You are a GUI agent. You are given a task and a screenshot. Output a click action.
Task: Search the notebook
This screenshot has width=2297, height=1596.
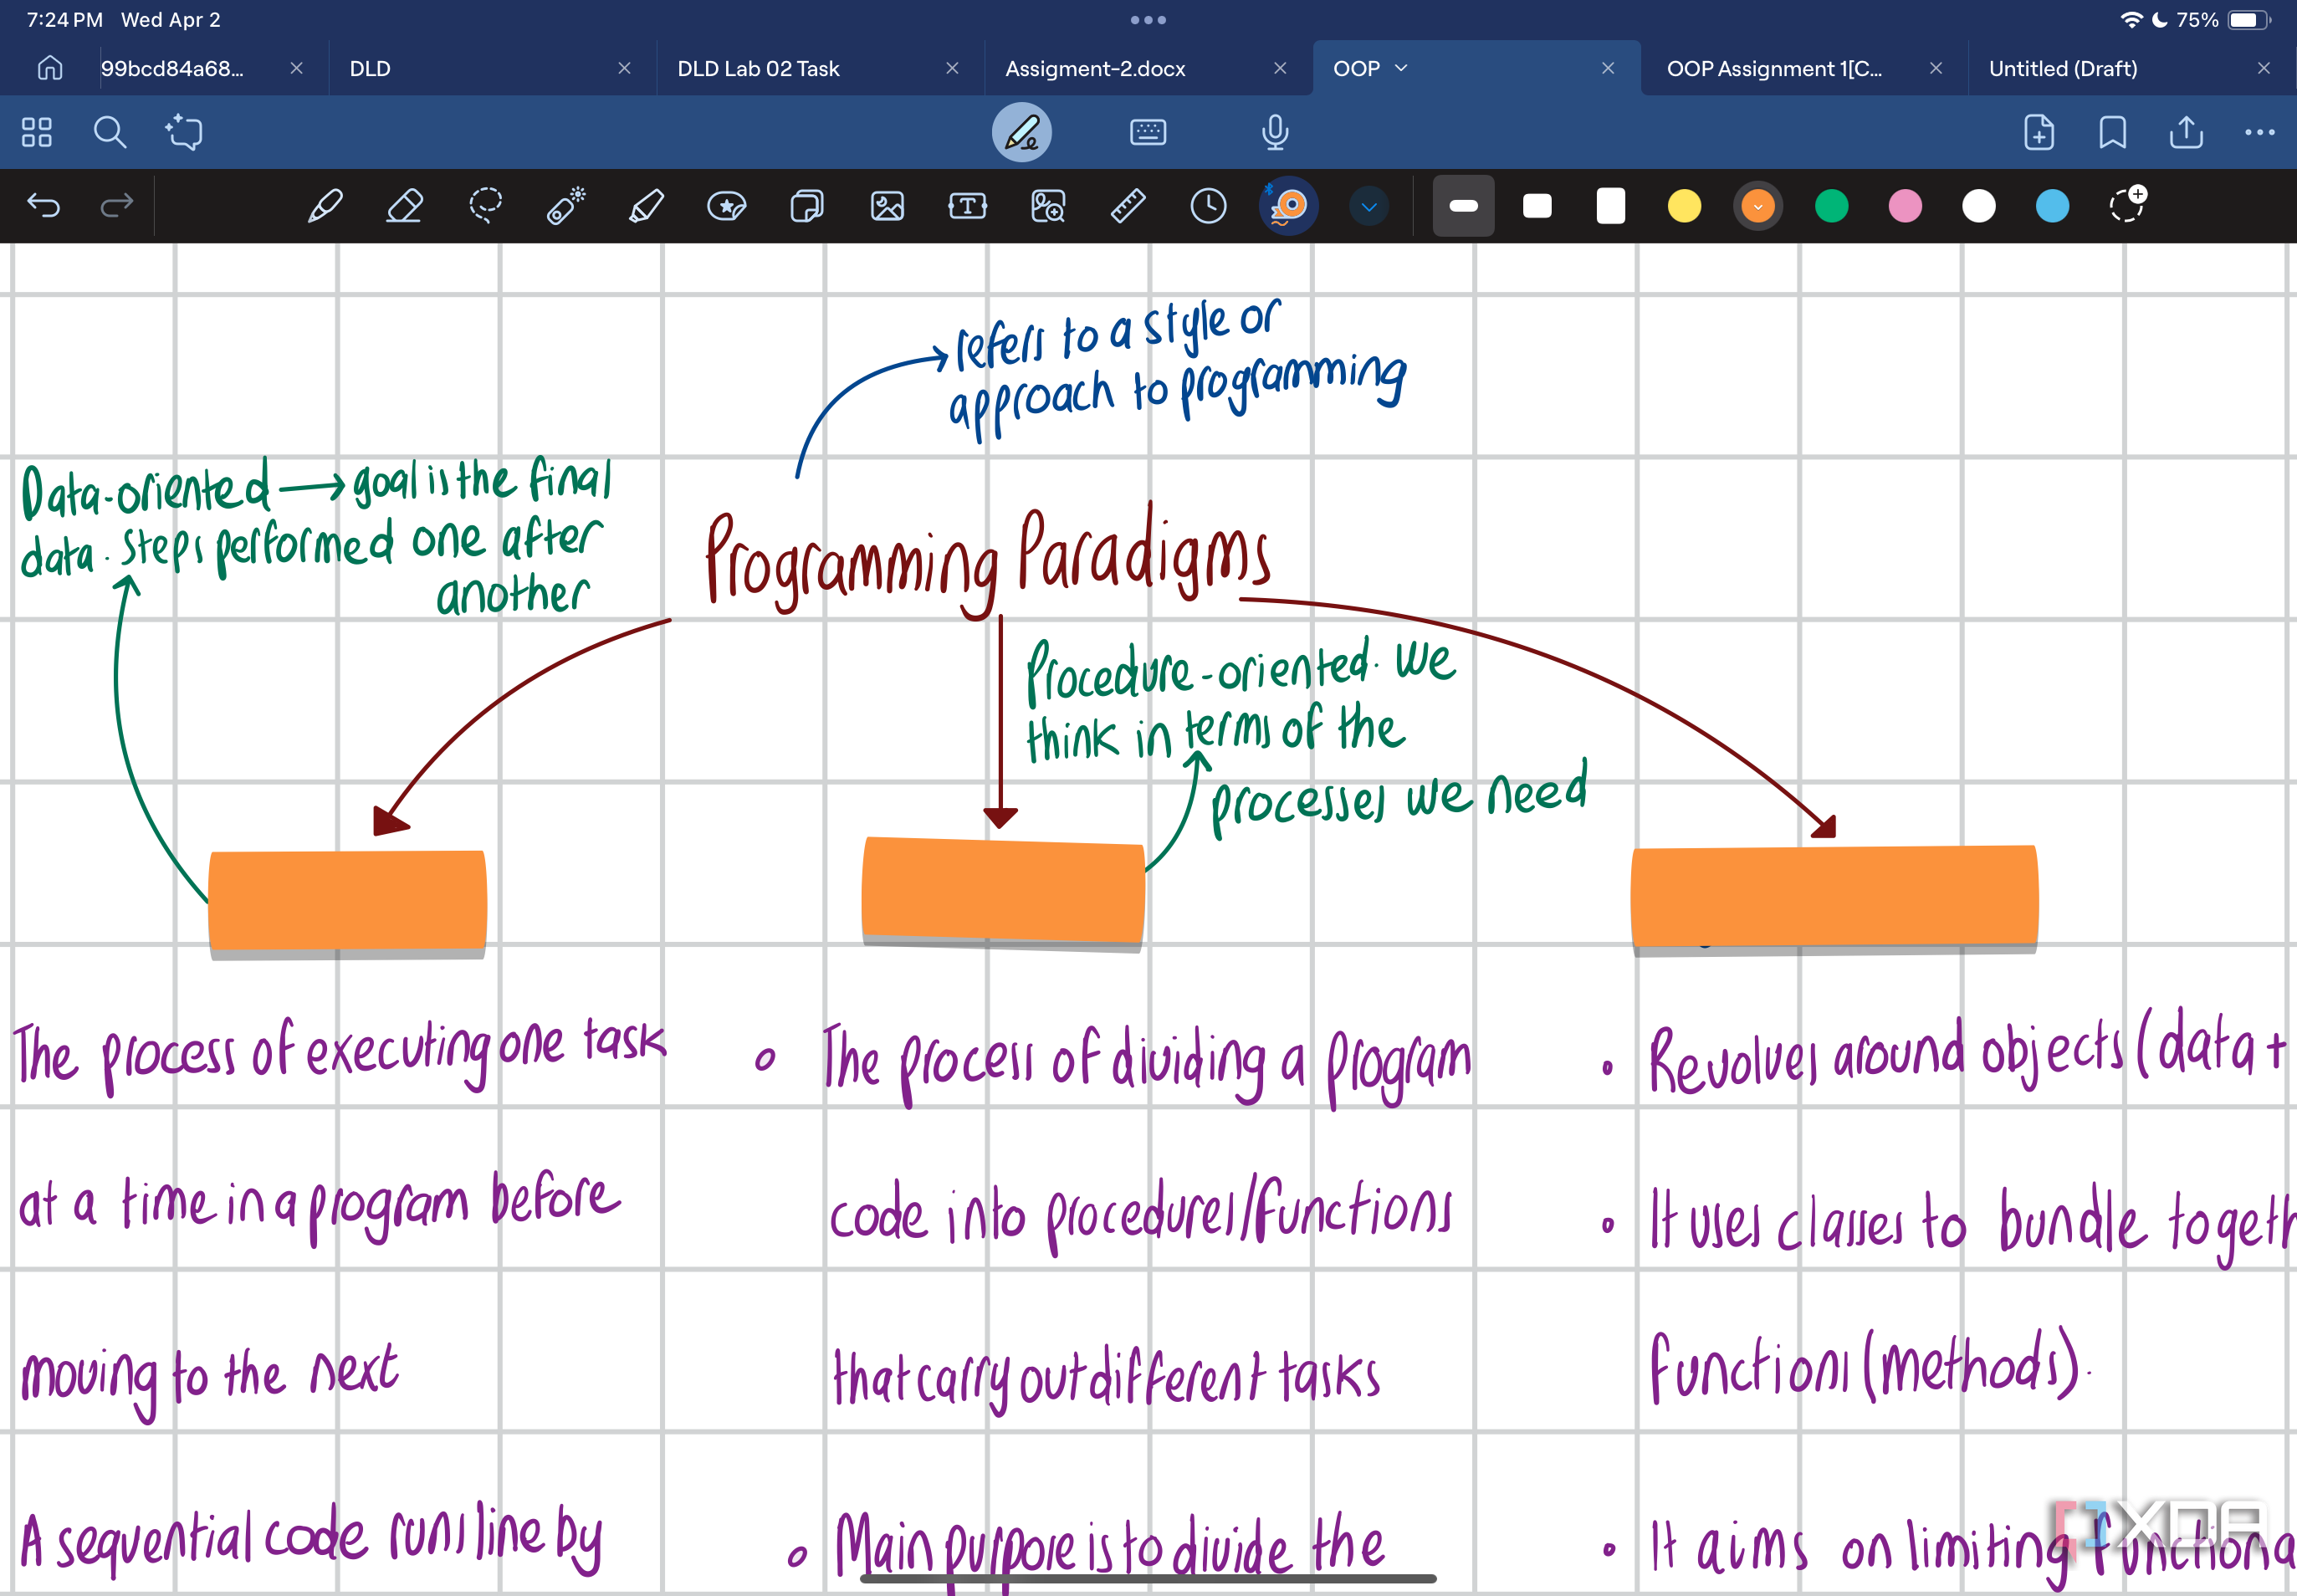click(110, 132)
